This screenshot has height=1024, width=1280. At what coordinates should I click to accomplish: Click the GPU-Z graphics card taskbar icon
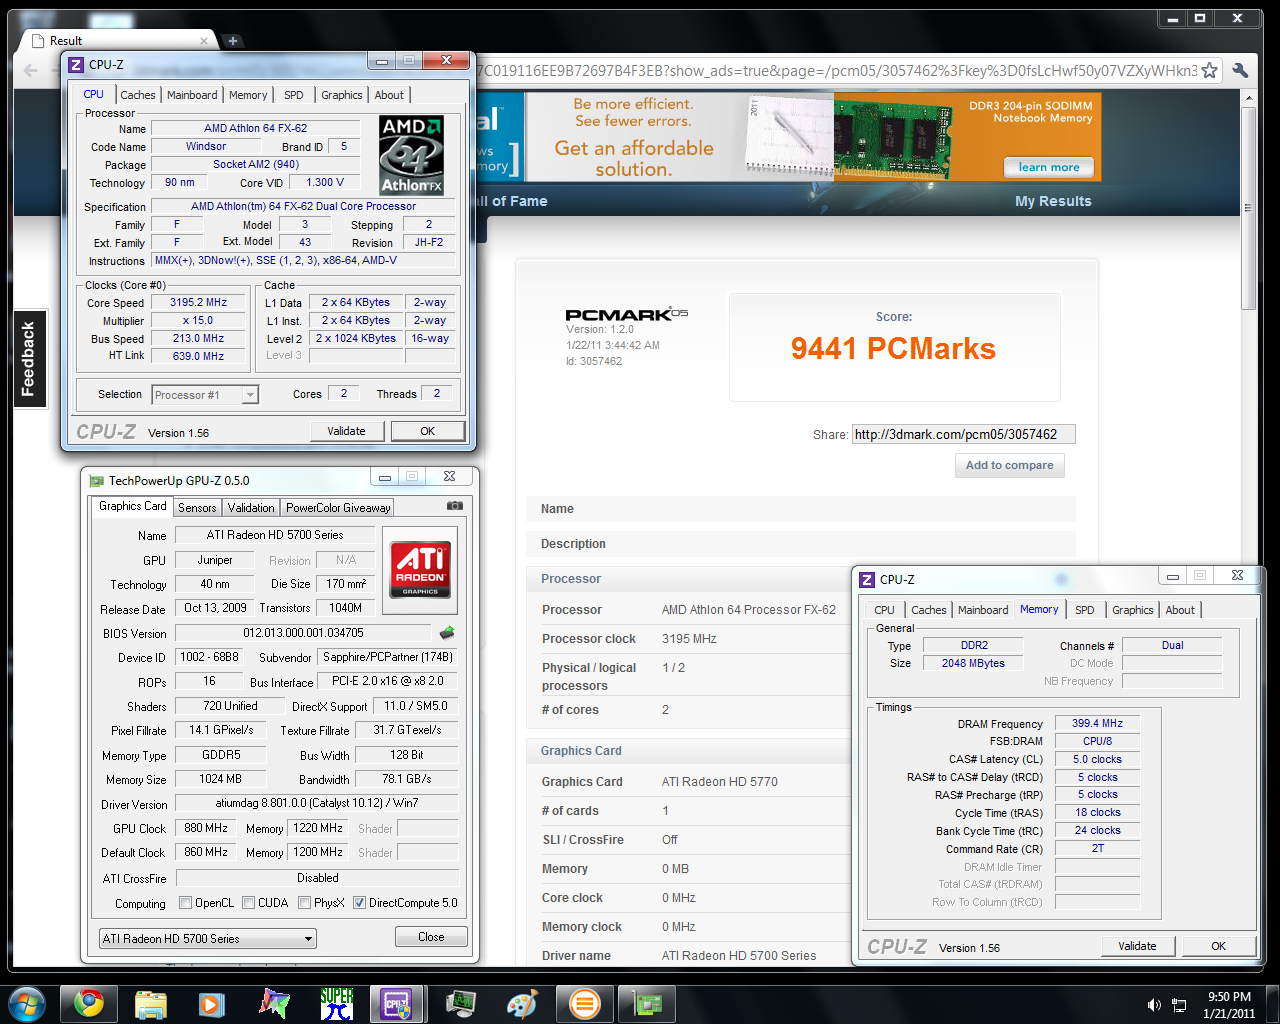[645, 1003]
